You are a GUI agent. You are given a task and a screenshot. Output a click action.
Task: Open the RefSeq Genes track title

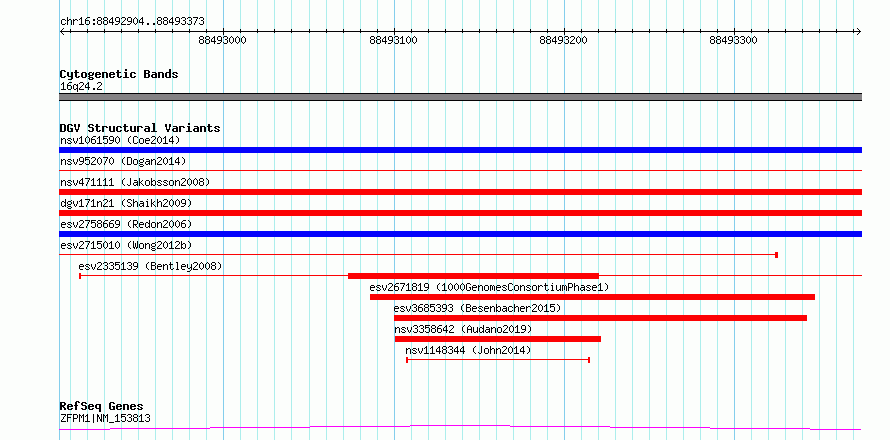pos(102,407)
